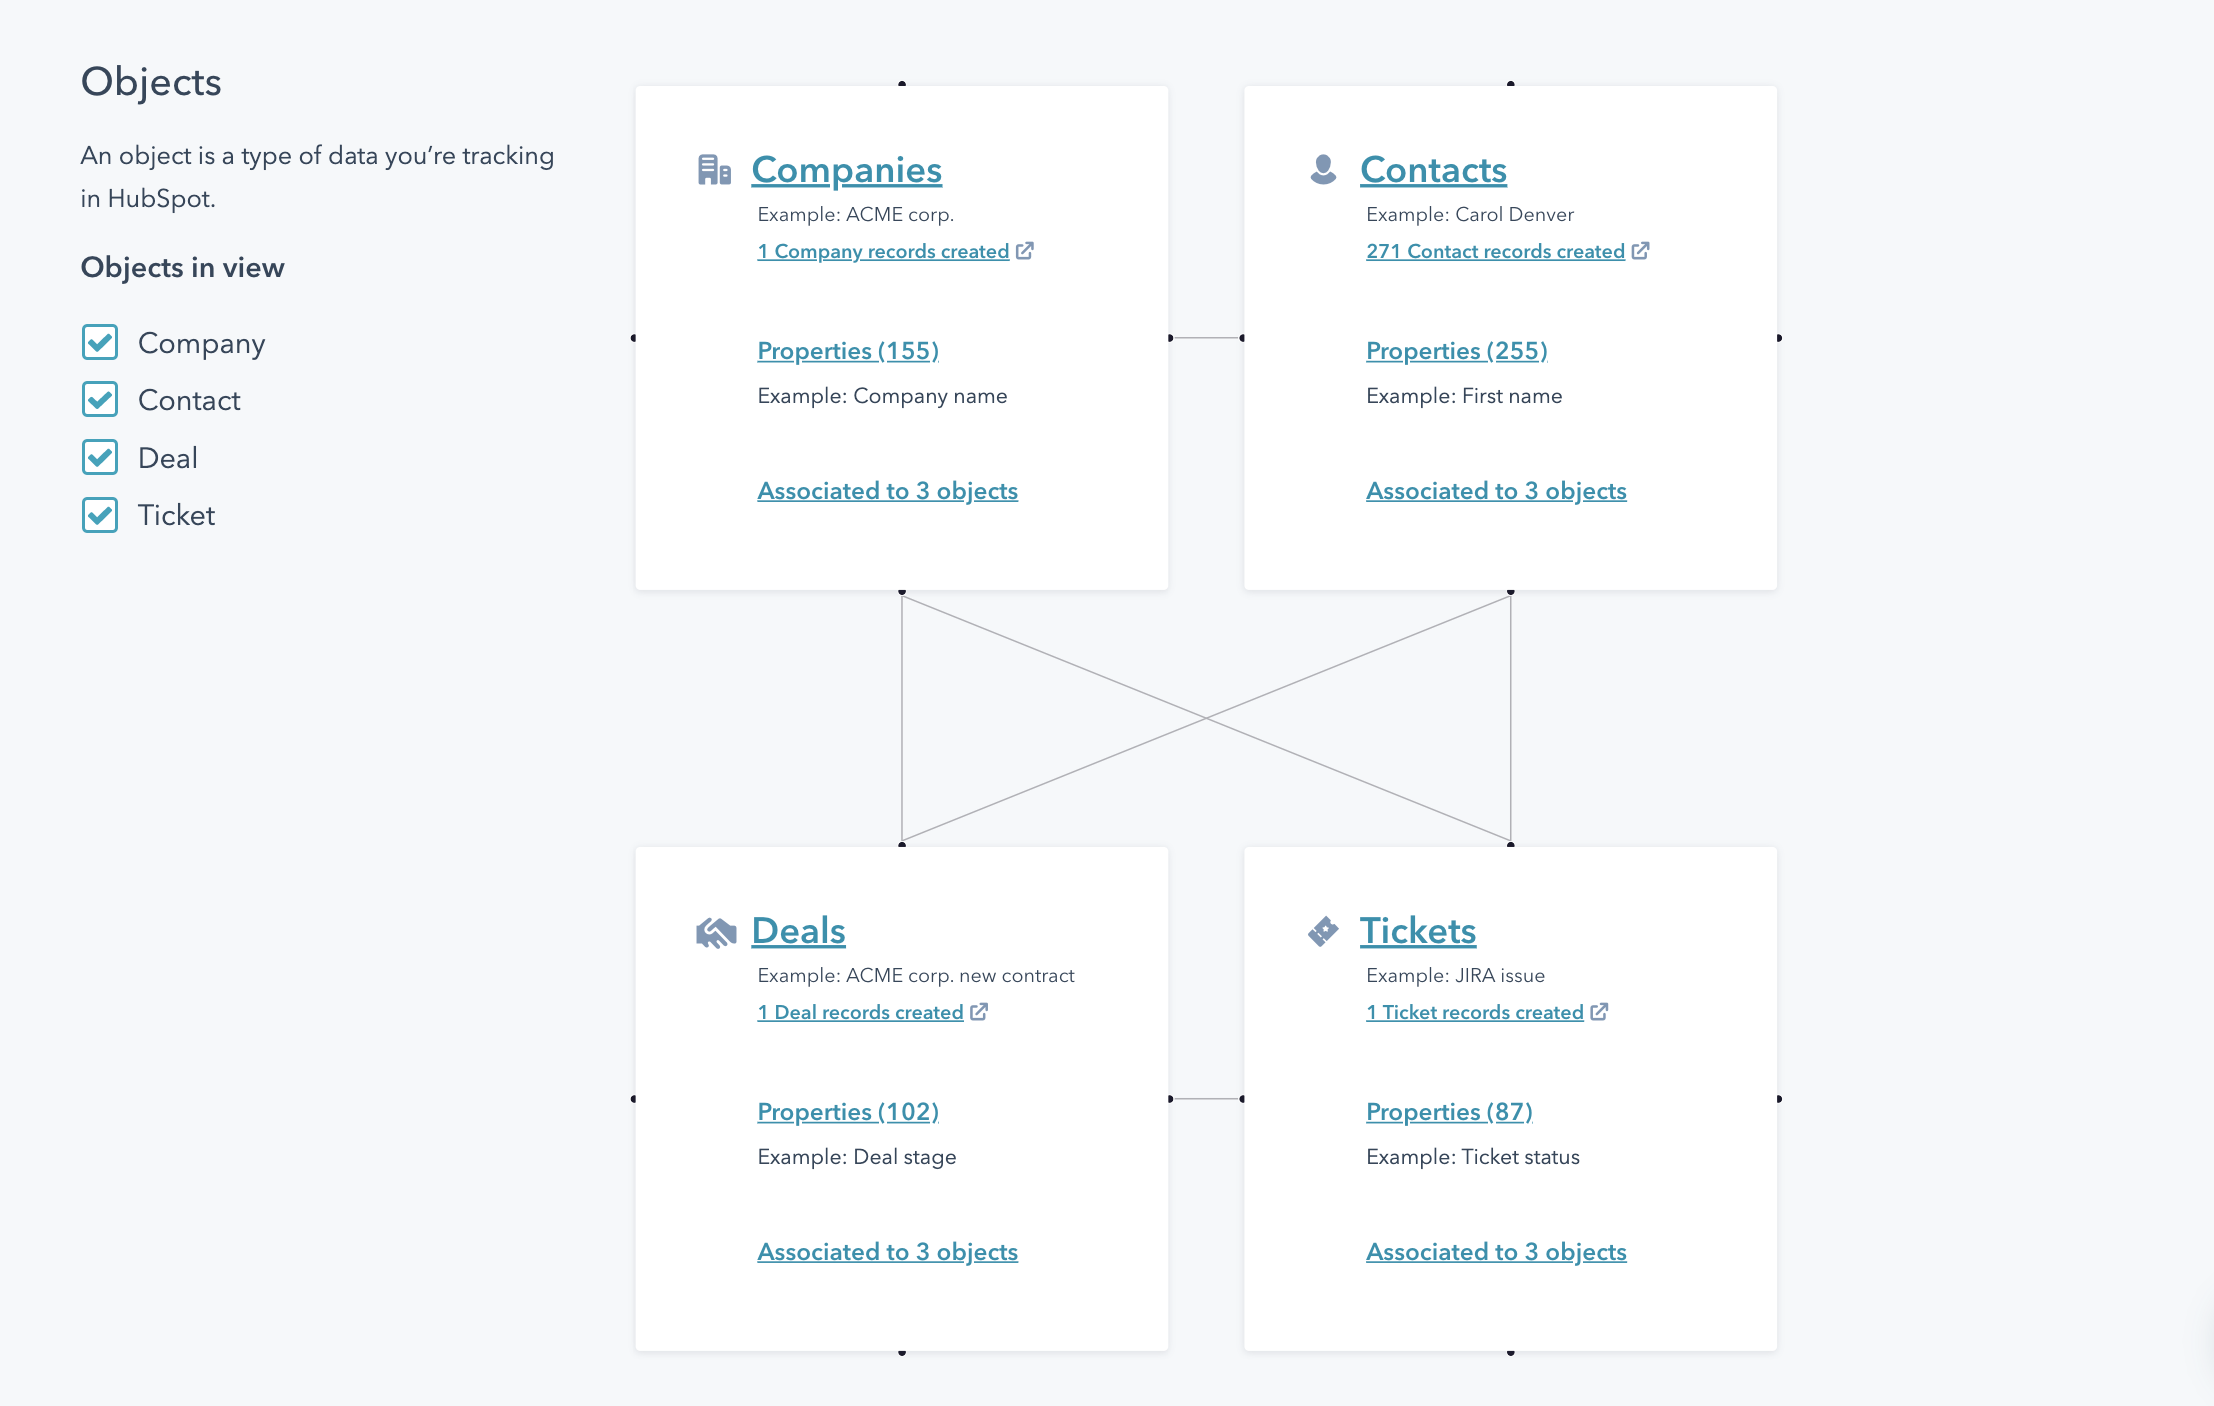Click Properties 255 link for Contacts
The height and width of the screenshot is (1406, 2214).
1454,350
